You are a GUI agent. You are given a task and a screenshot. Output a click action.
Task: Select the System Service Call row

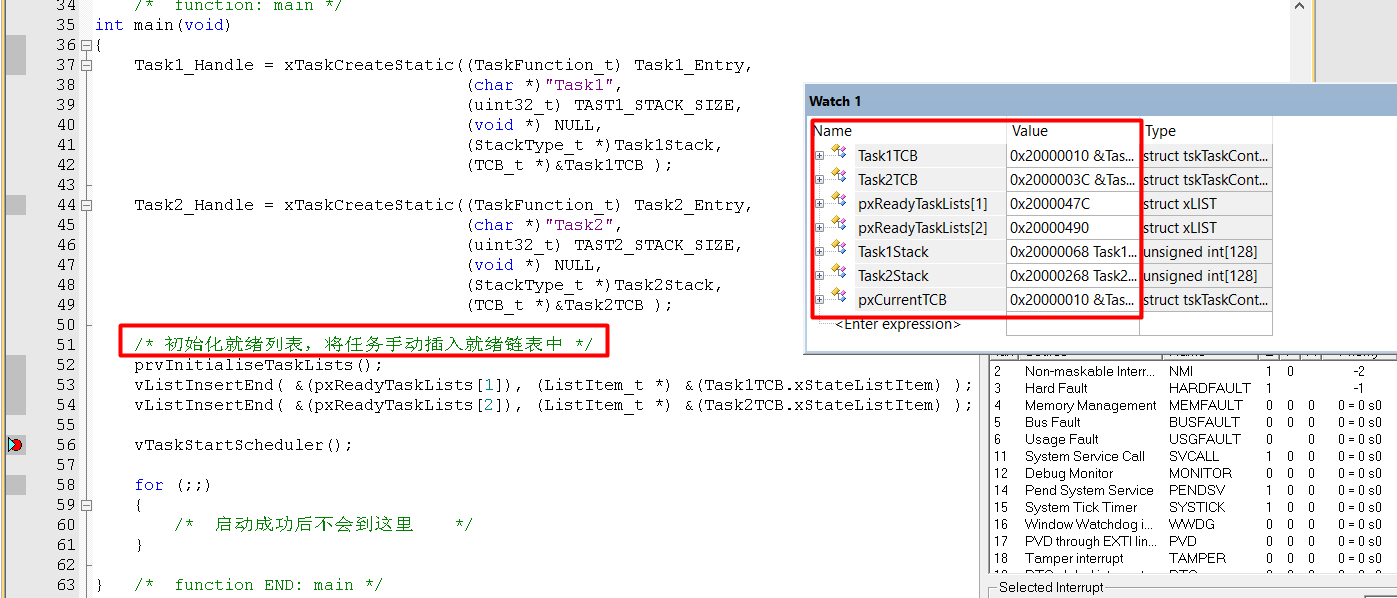point(1190,456)
